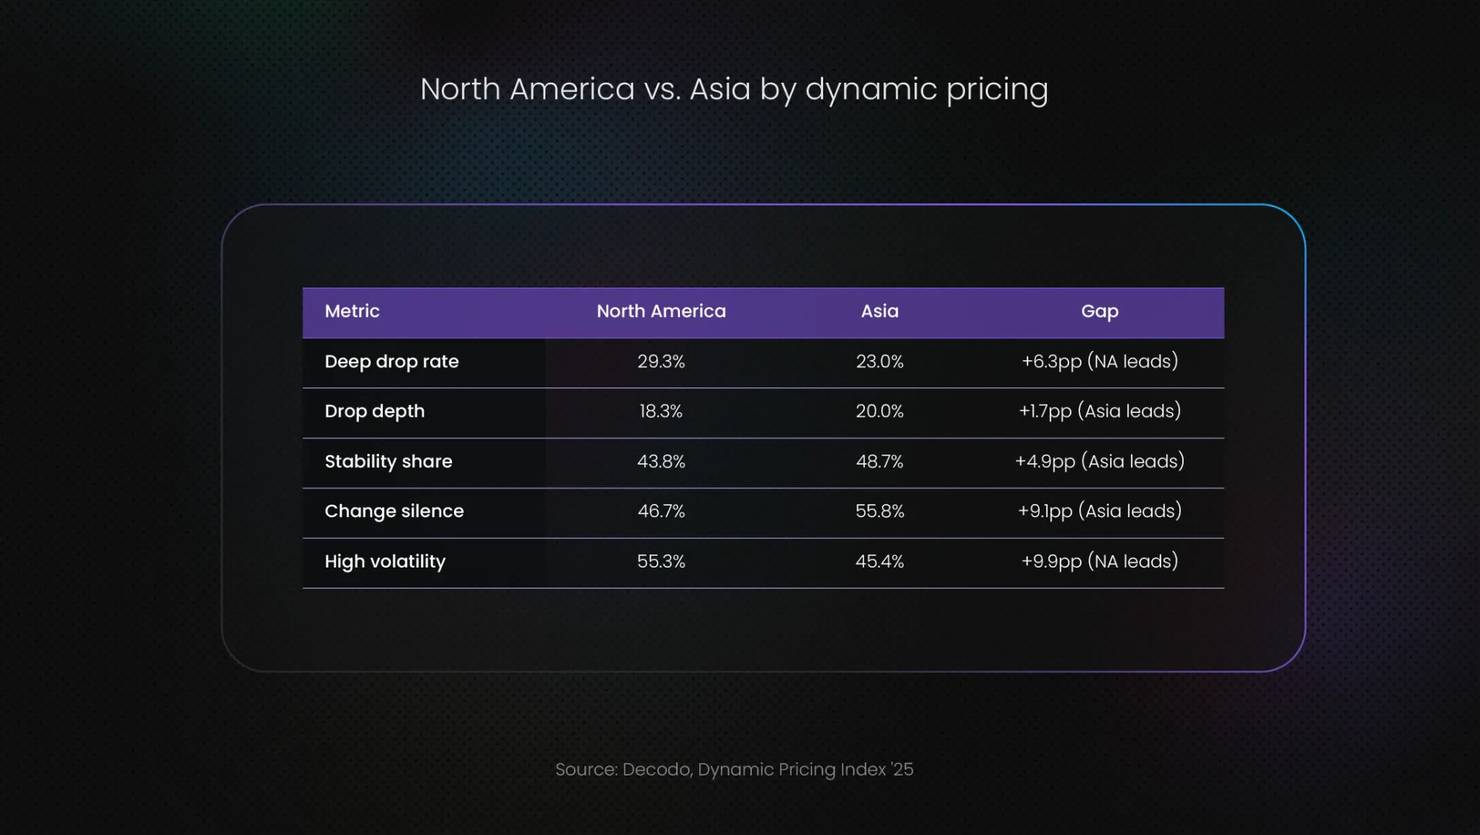Select the Drop depth row label
The image size is (1480, 835).
374,411
